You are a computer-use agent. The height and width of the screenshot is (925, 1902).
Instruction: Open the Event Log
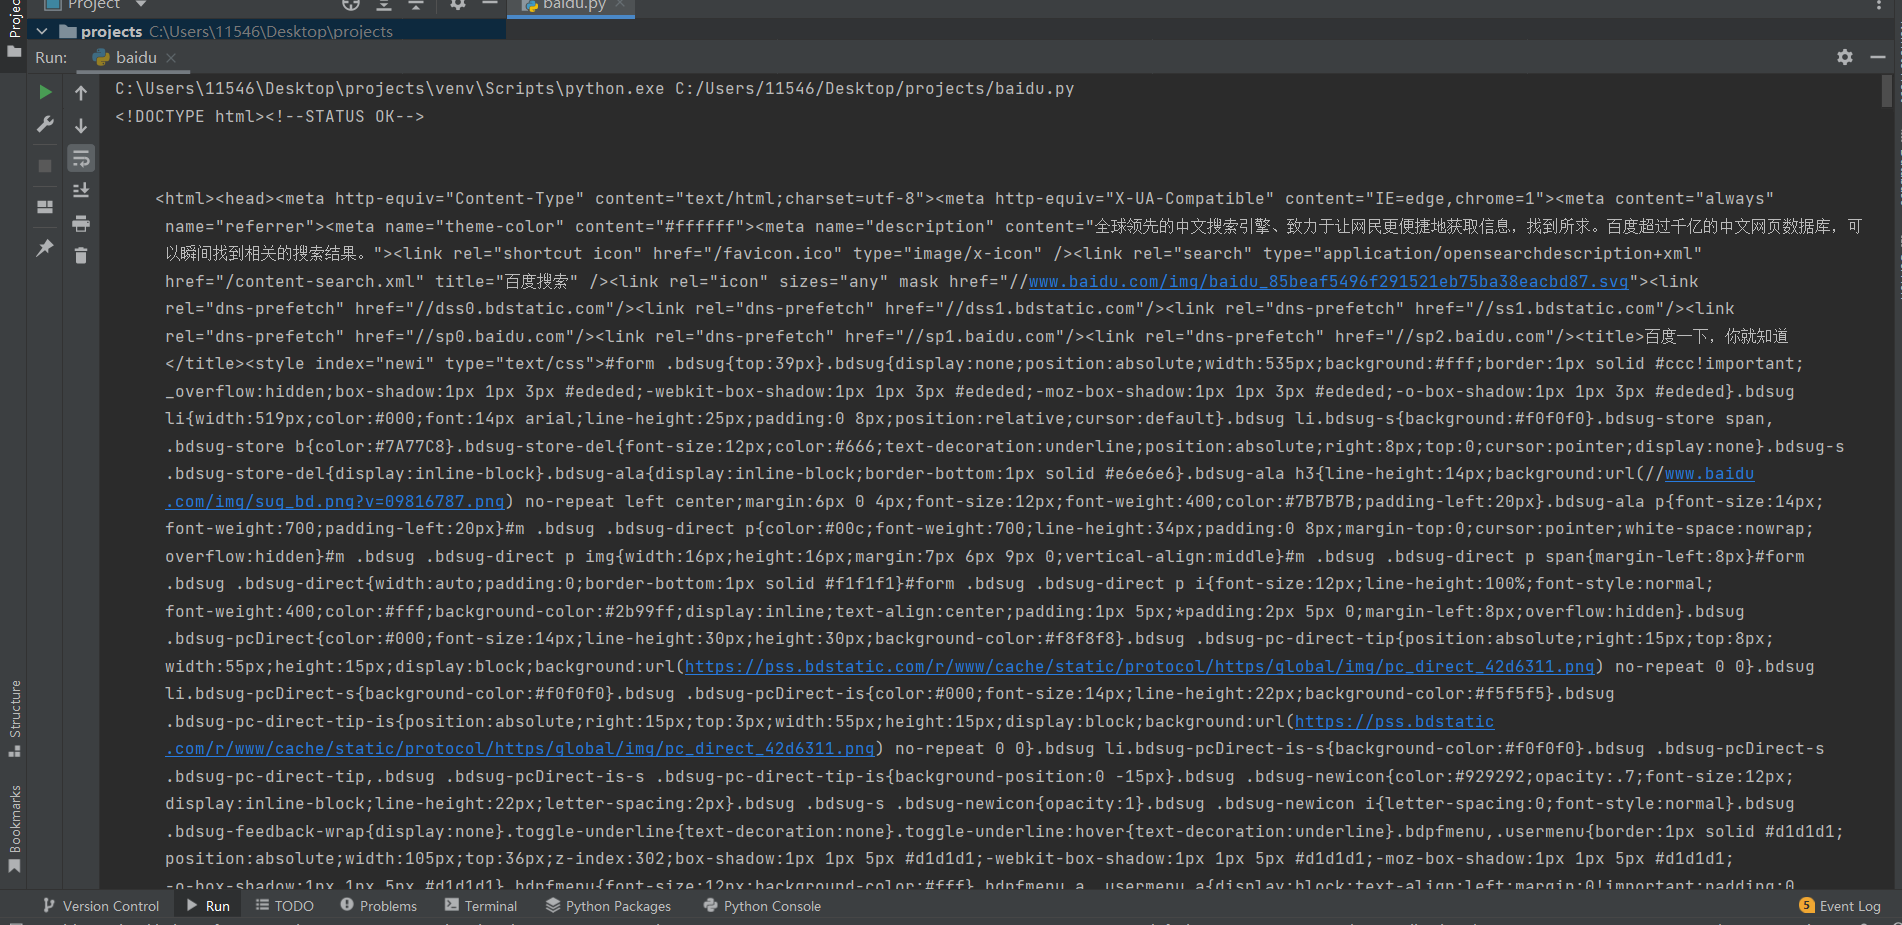(x=1840, y=906)
